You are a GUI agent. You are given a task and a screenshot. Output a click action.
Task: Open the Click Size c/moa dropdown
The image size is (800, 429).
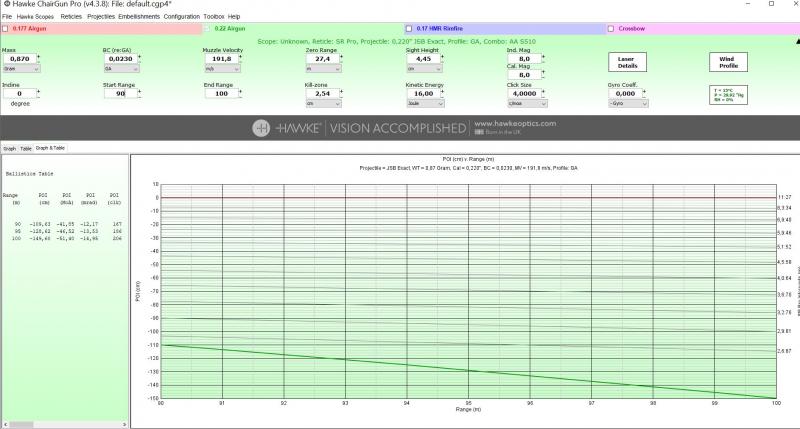tap(527, 103)
